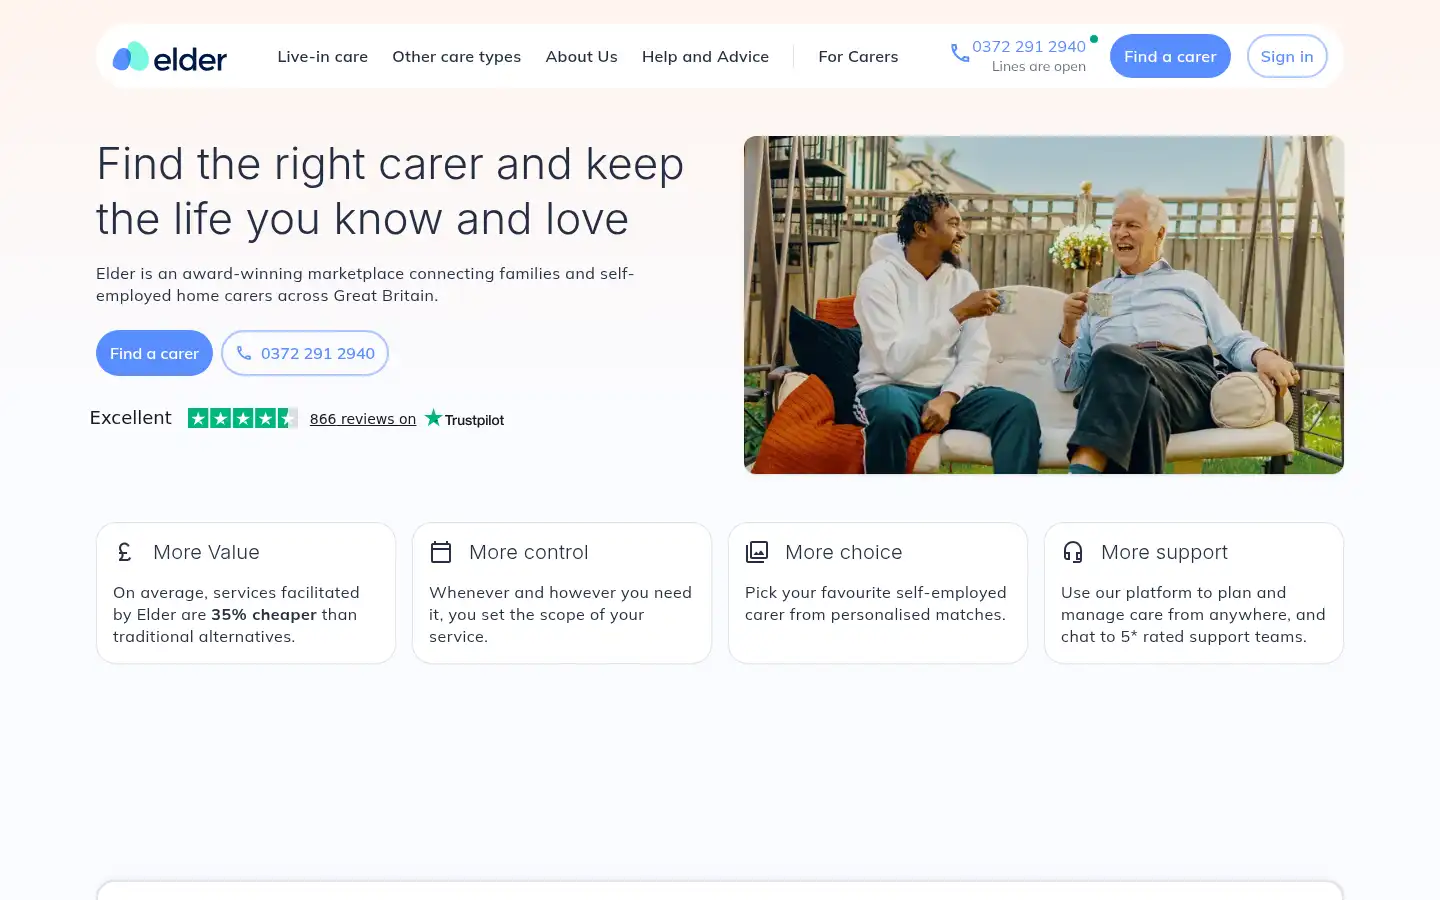Click the Excellent rating label
The image size is (1440, 900).
point(131,418)
